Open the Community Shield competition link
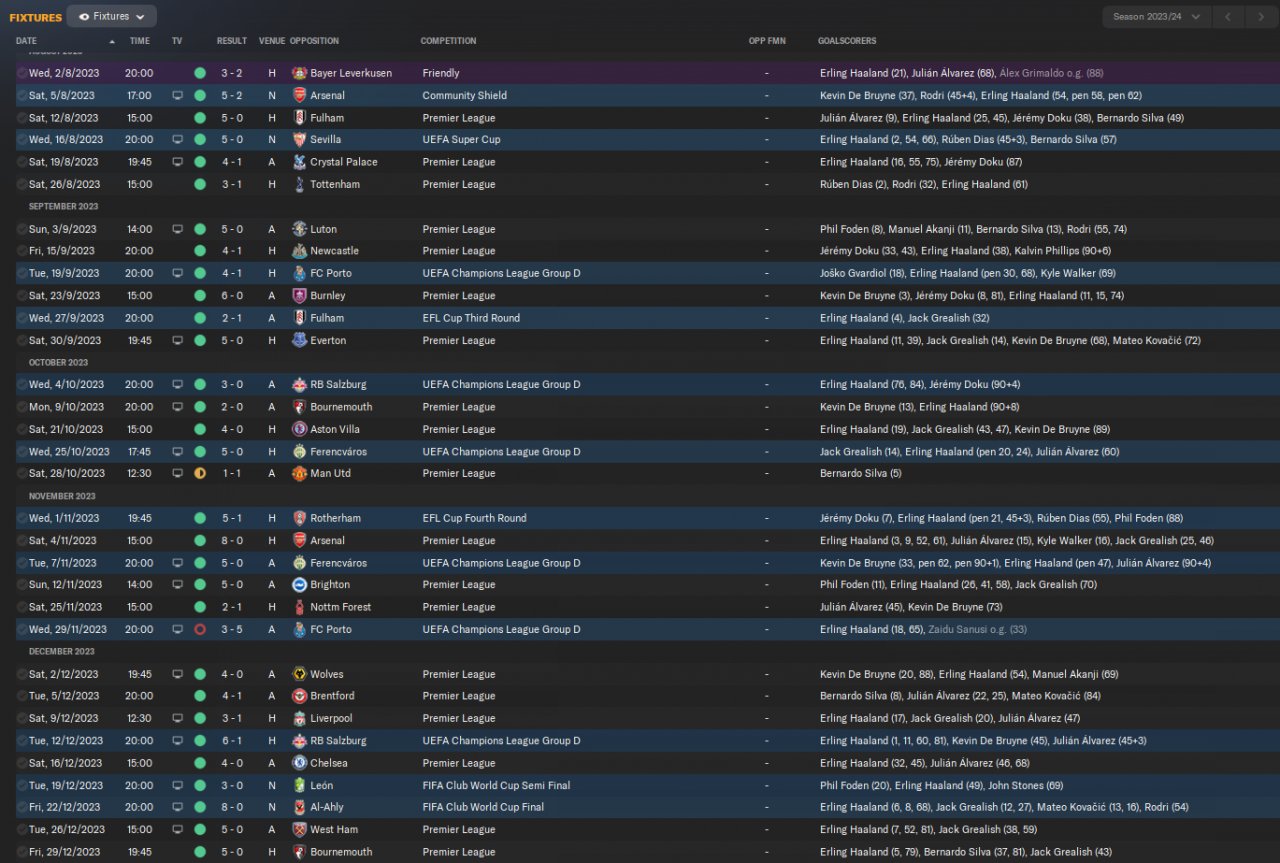The width and height of the screenshot is (1280, 863). [464, 96]
